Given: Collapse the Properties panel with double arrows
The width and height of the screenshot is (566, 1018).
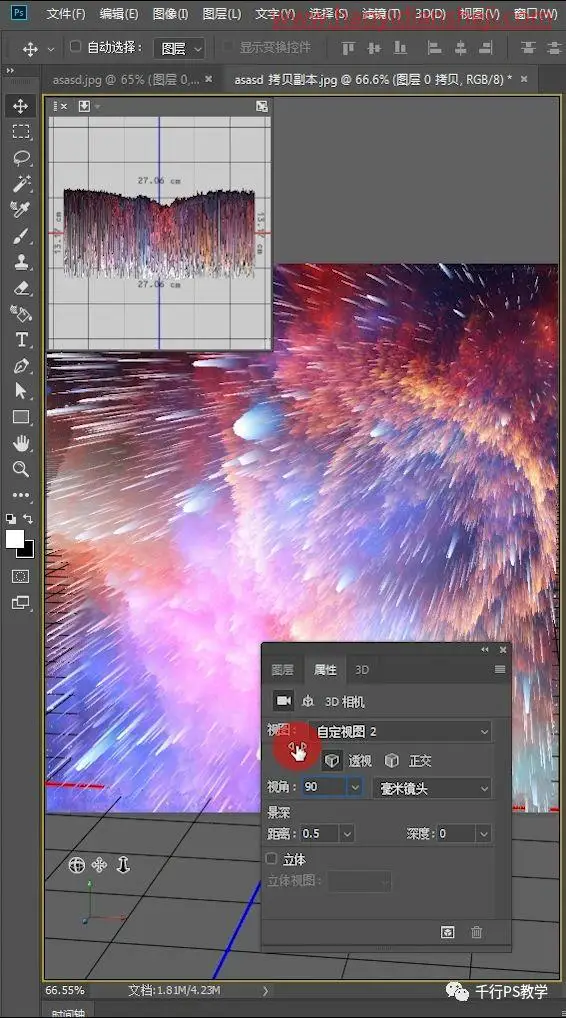Looking at the screenshot, I should [x=485, y=650].
